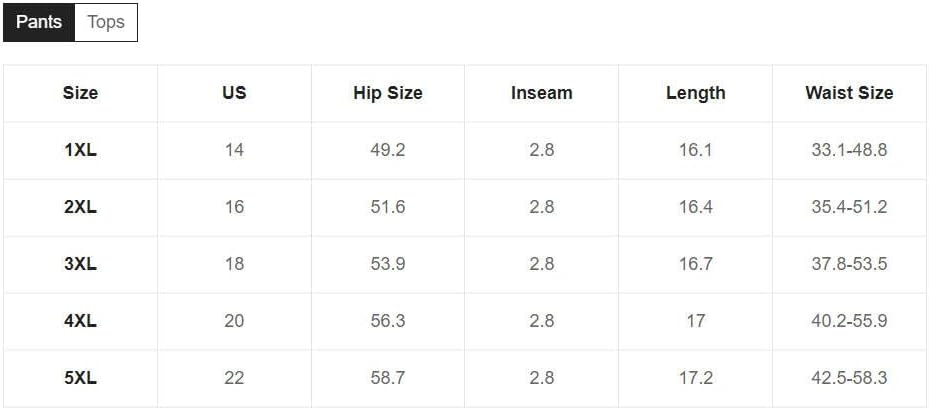The width and height of the screenshot is (929, 410).
Task: Select the 3XL size row label
Action: [x=81, y=264]
